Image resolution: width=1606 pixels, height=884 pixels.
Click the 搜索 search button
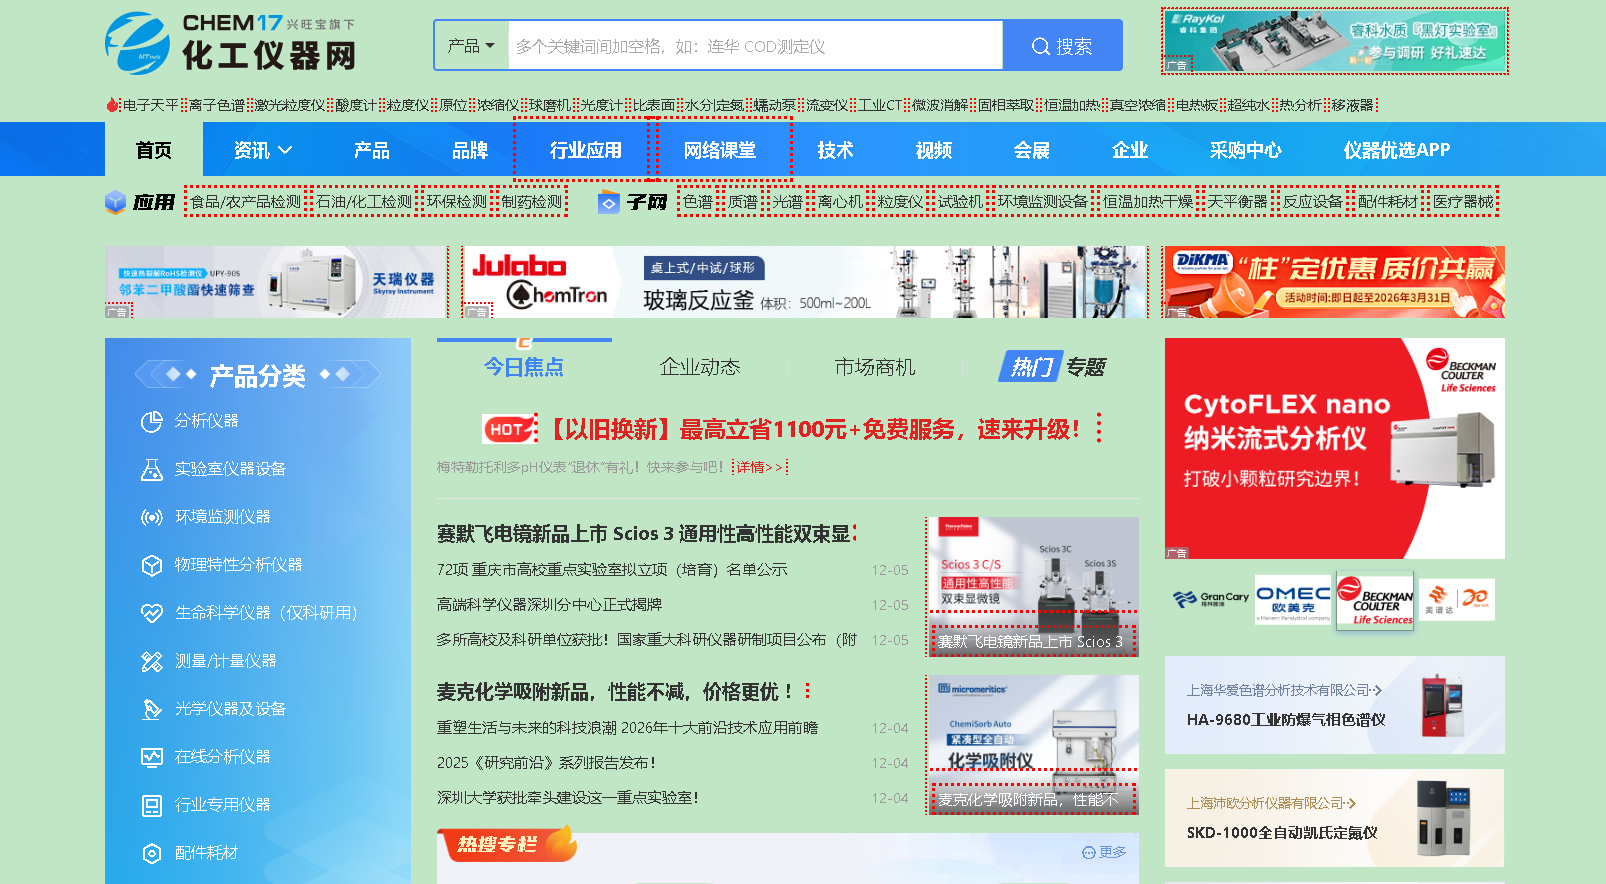point(1062,46)
